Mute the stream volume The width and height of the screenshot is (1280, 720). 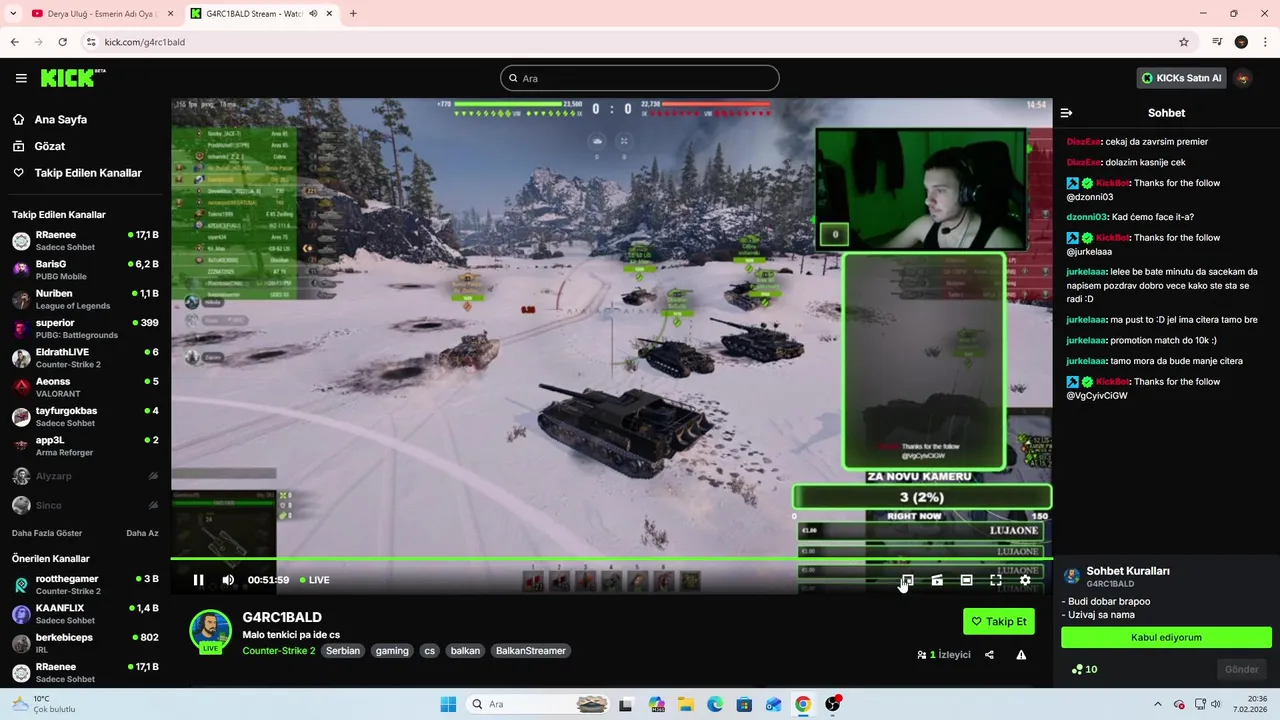pyautogui.click(x=228, y=580)
